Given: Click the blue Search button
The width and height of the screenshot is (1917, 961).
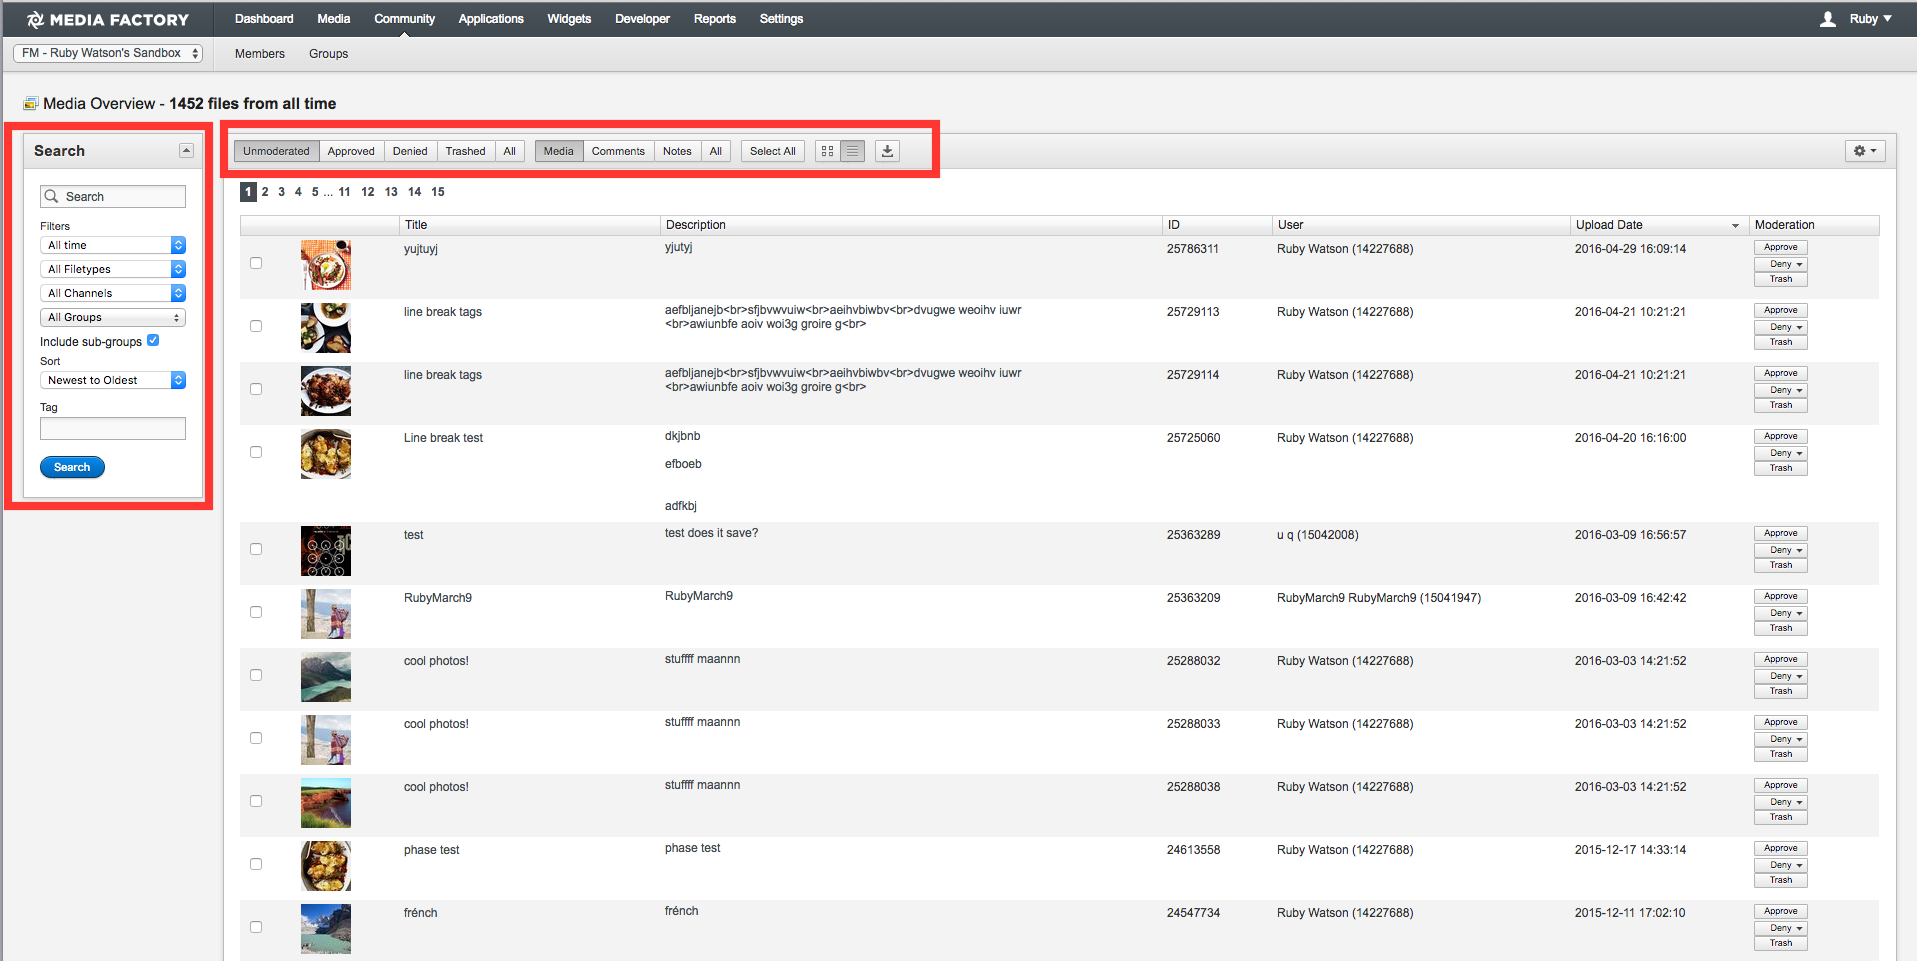Looking at the screenshot, I should coord(72,467).
